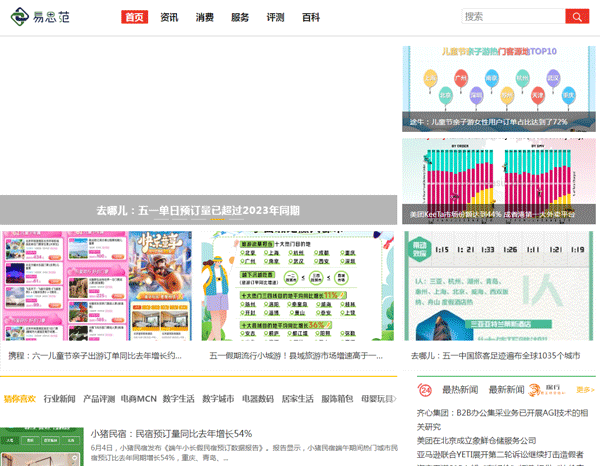This screenshot has width=600, height=466.
Task: Select the 服饰箱包 category tab
Action: [x=337, y=399]
